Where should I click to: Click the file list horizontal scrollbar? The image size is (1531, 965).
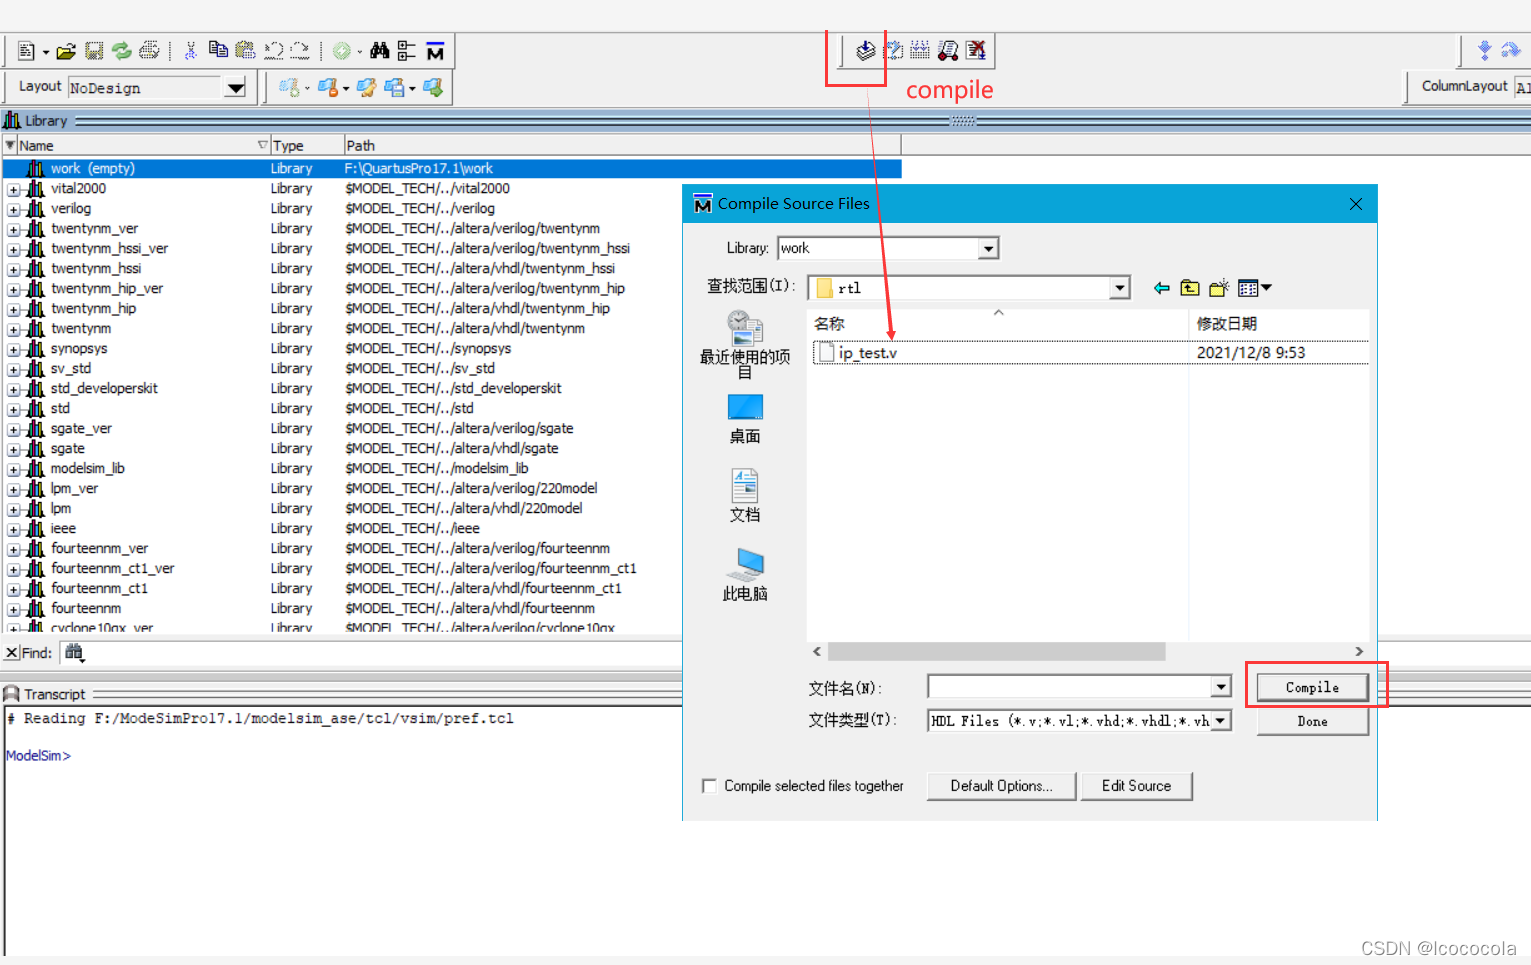[997, 652]
